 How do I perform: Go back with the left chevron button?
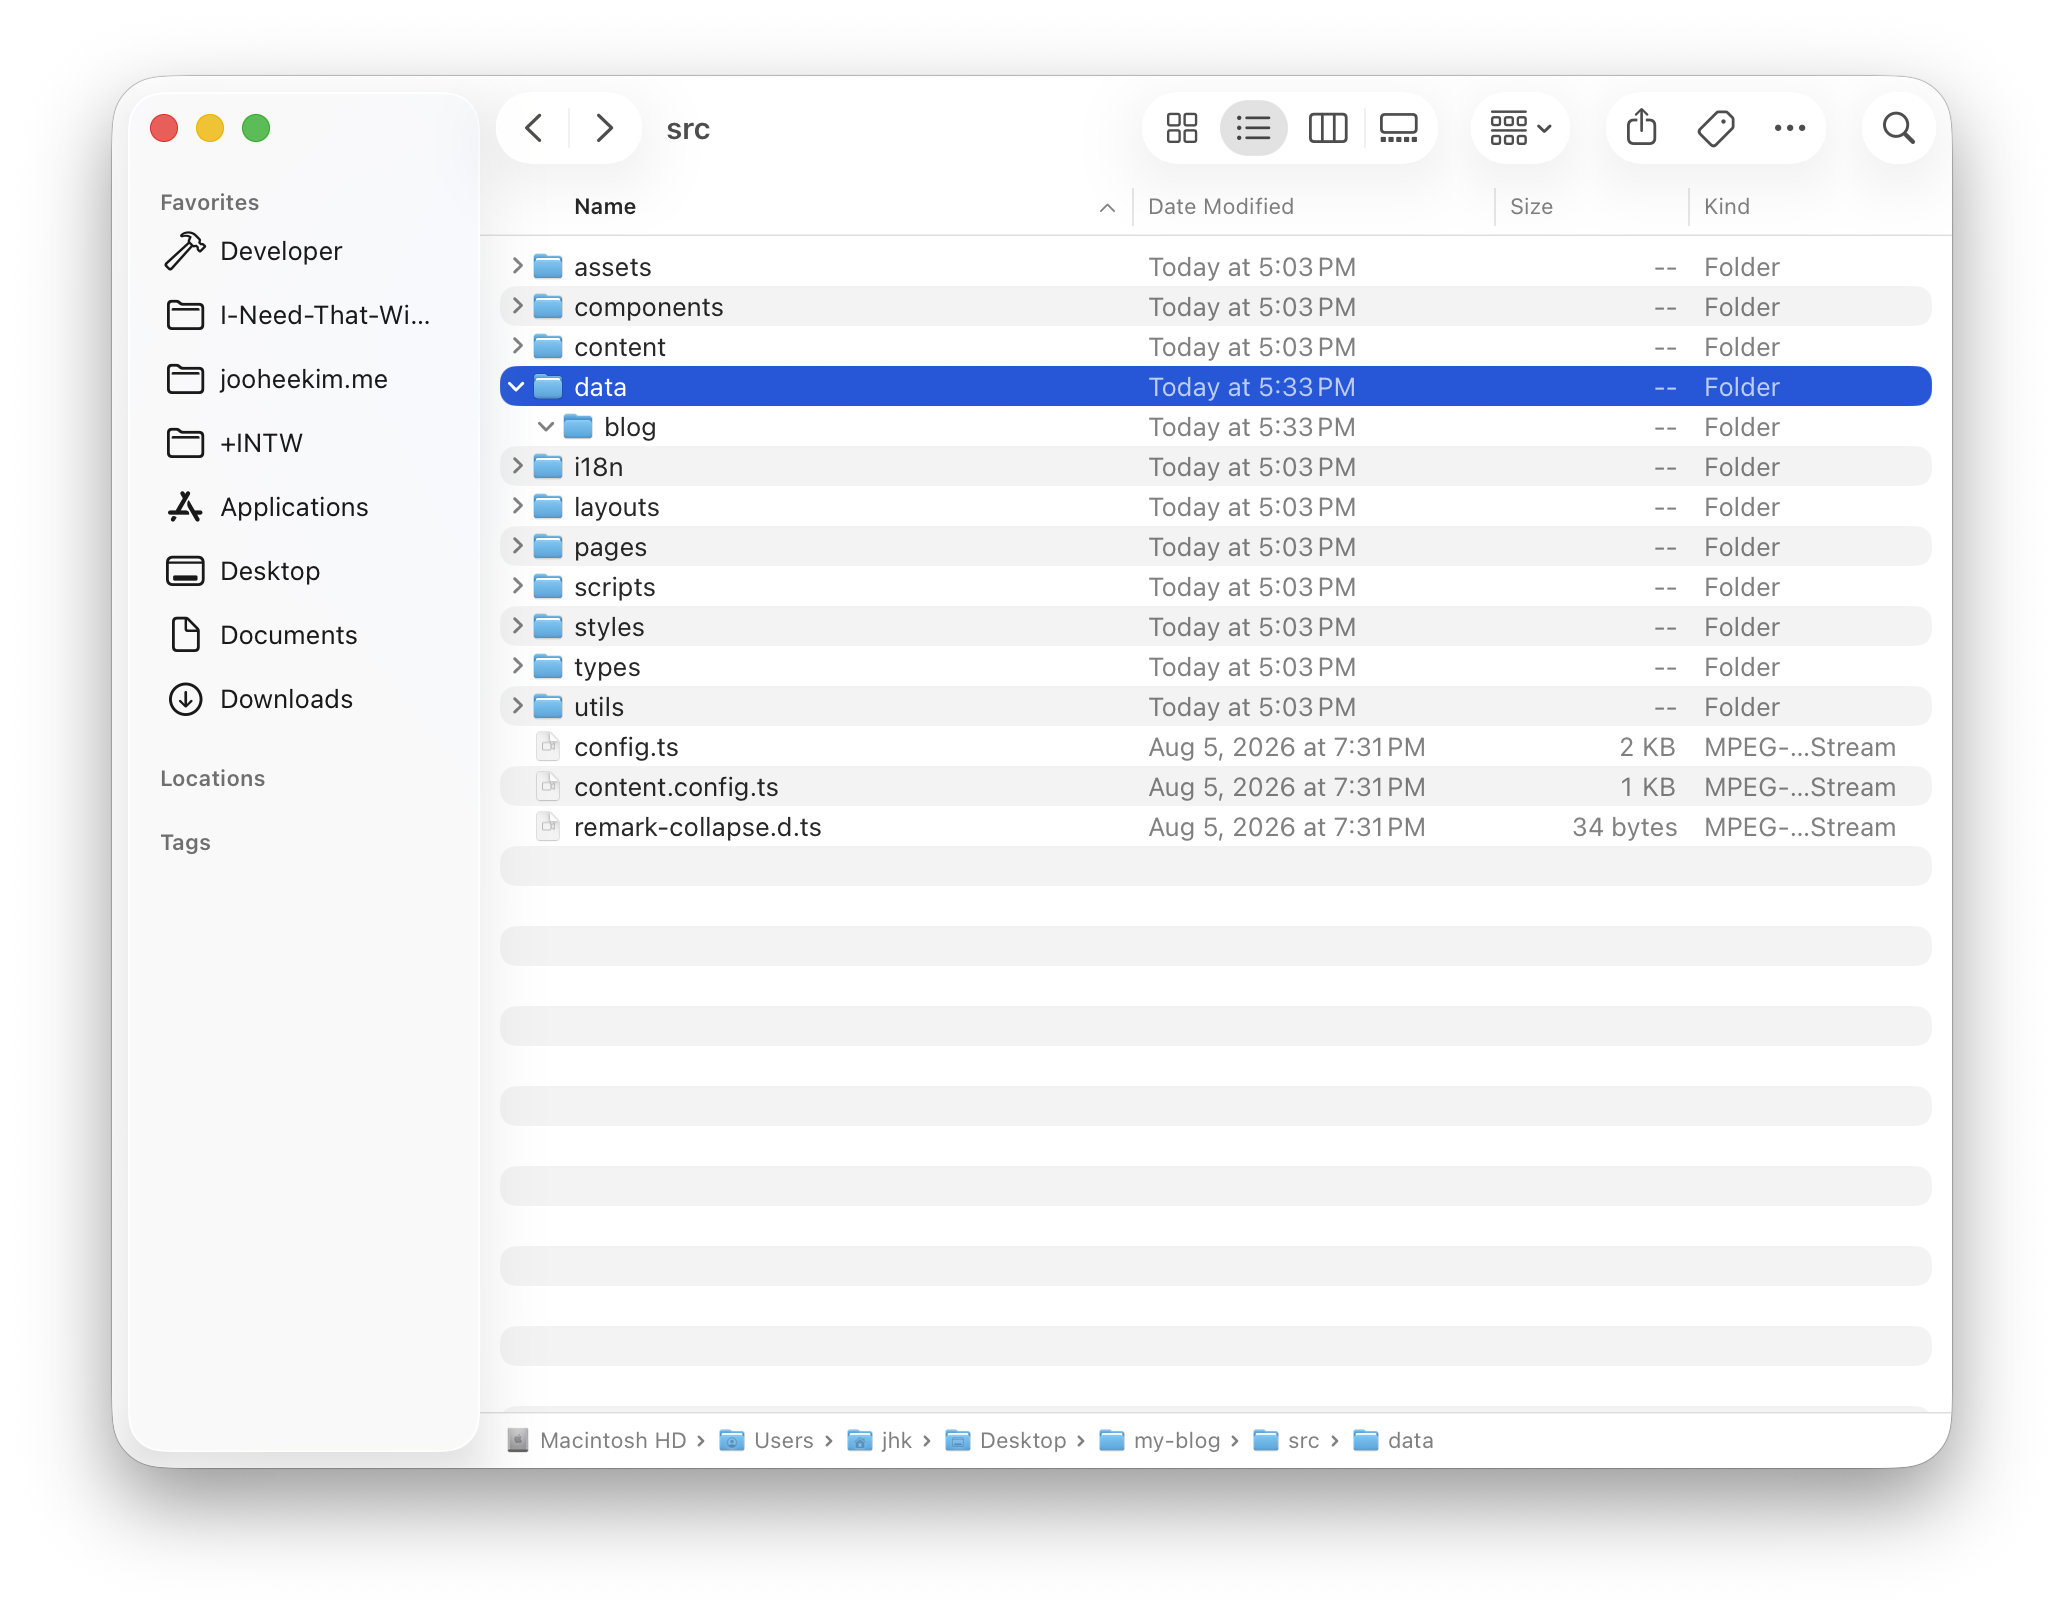(534, 128)
